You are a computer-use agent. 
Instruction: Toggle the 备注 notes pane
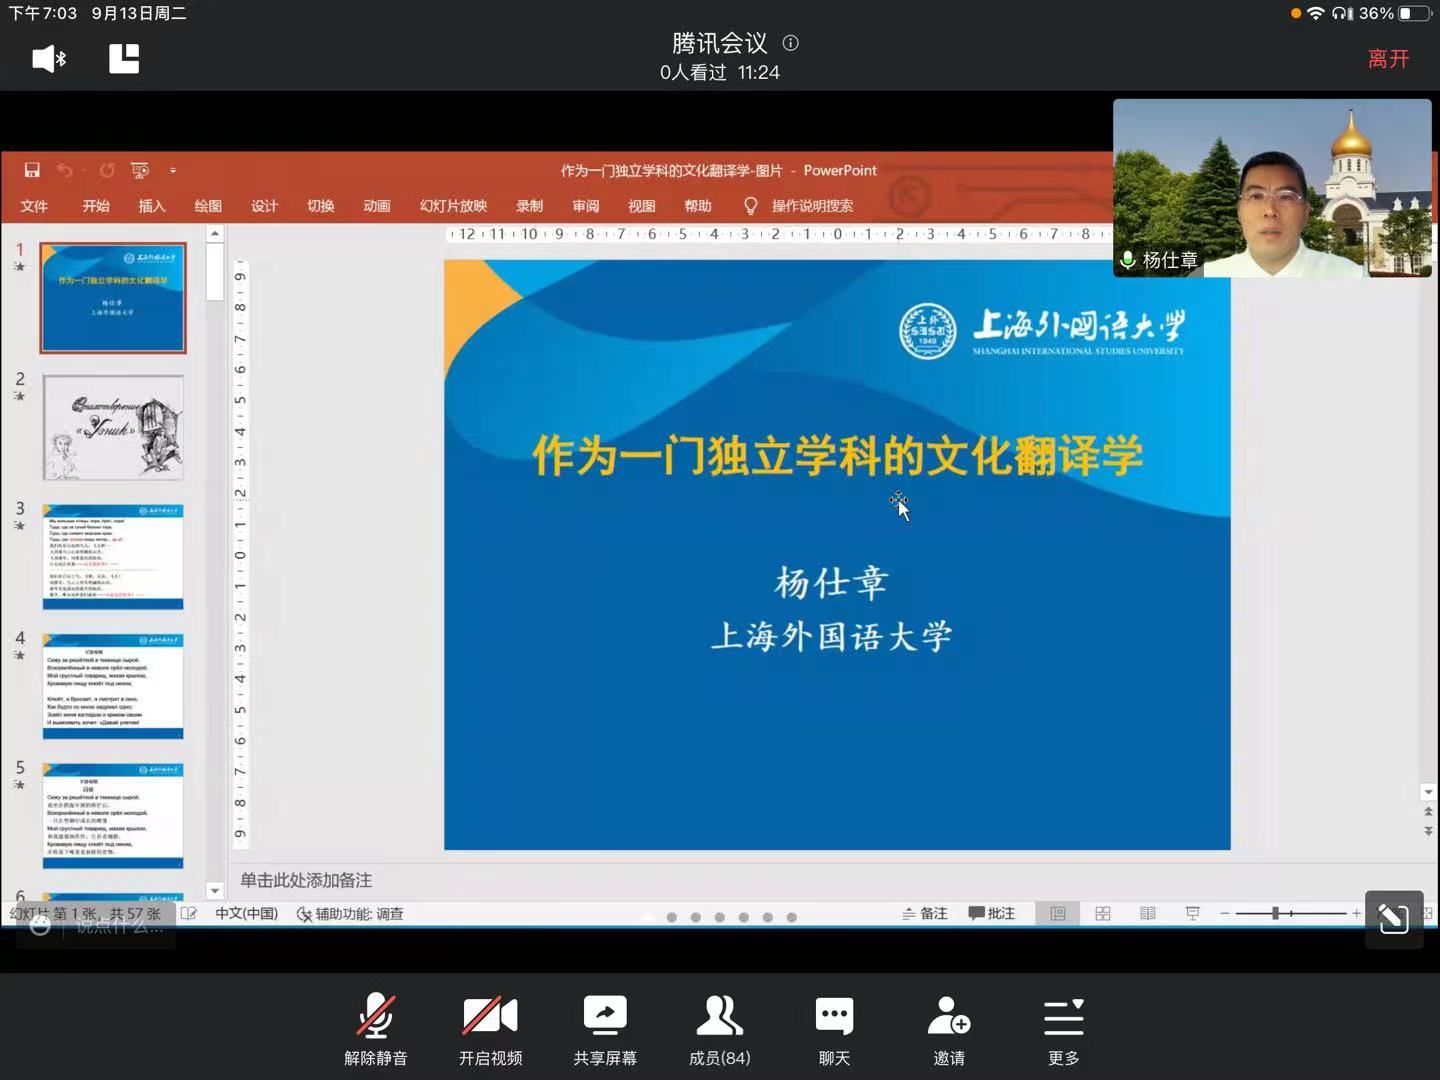[925, 913]
